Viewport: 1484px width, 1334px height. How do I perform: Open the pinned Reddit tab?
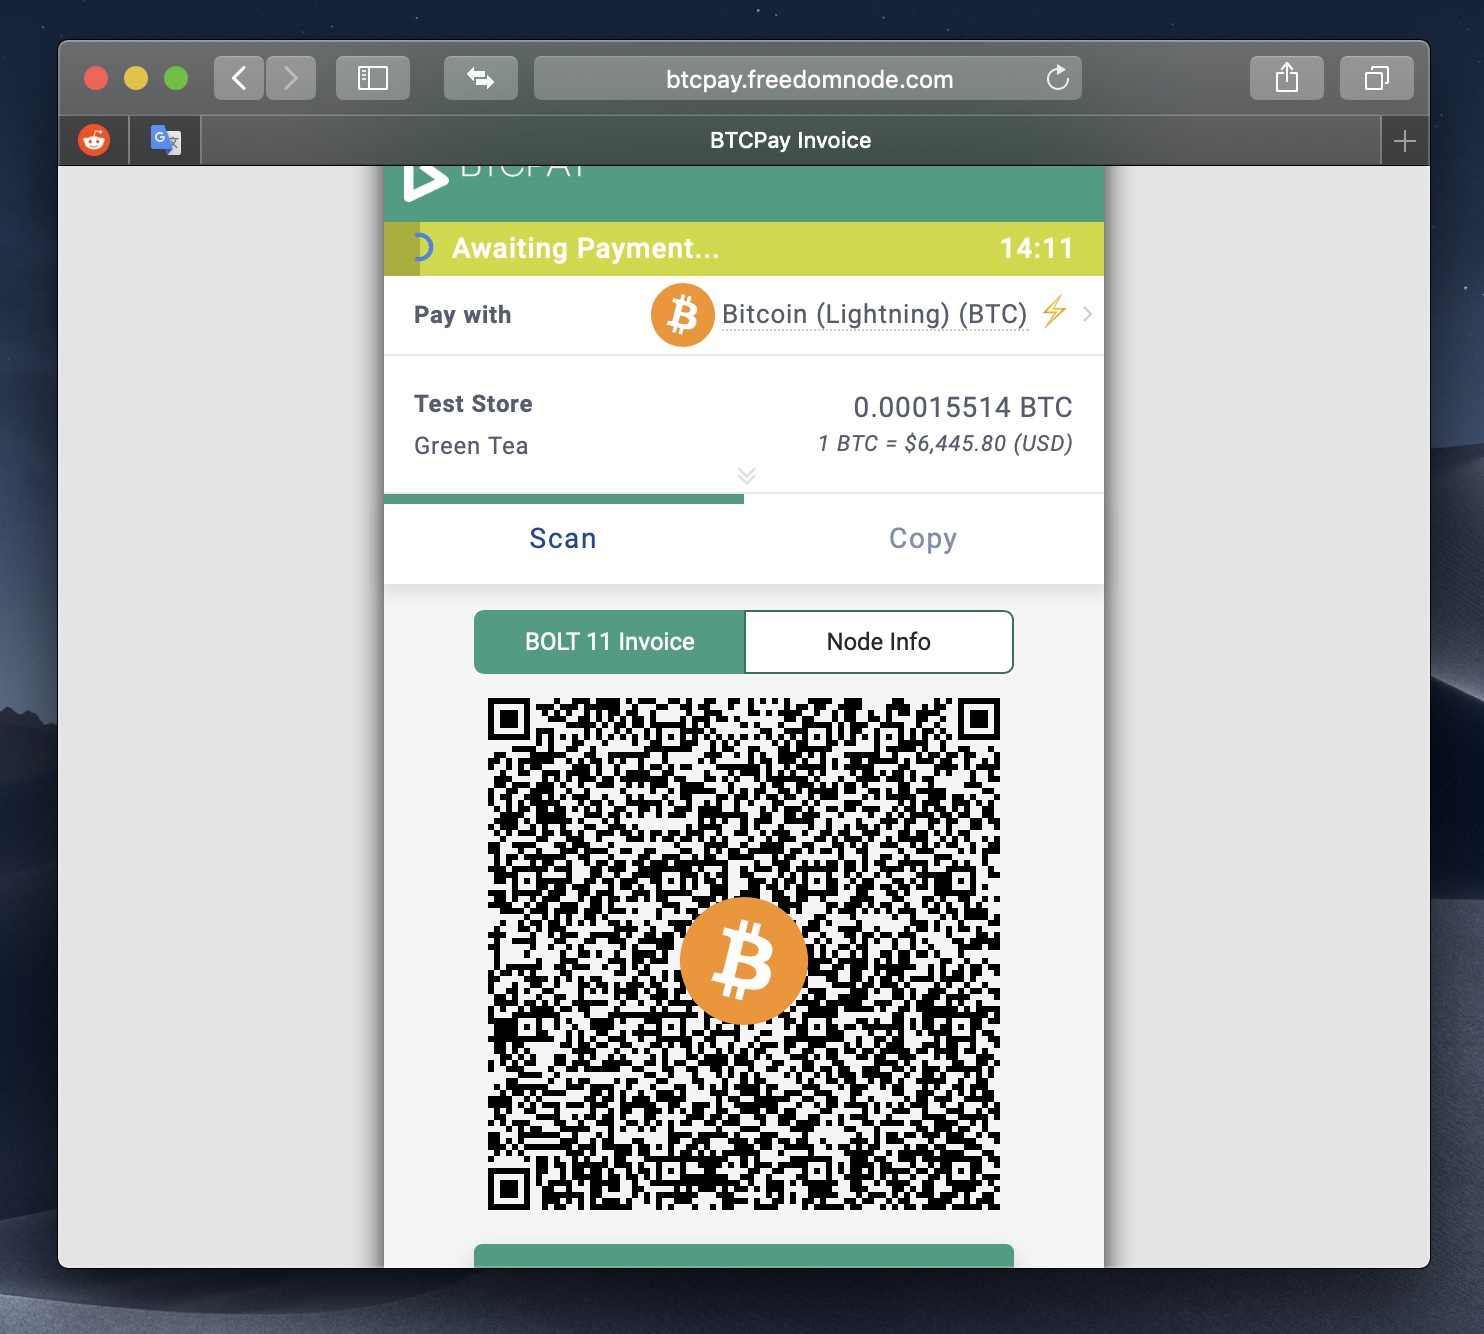click(94, 140)
